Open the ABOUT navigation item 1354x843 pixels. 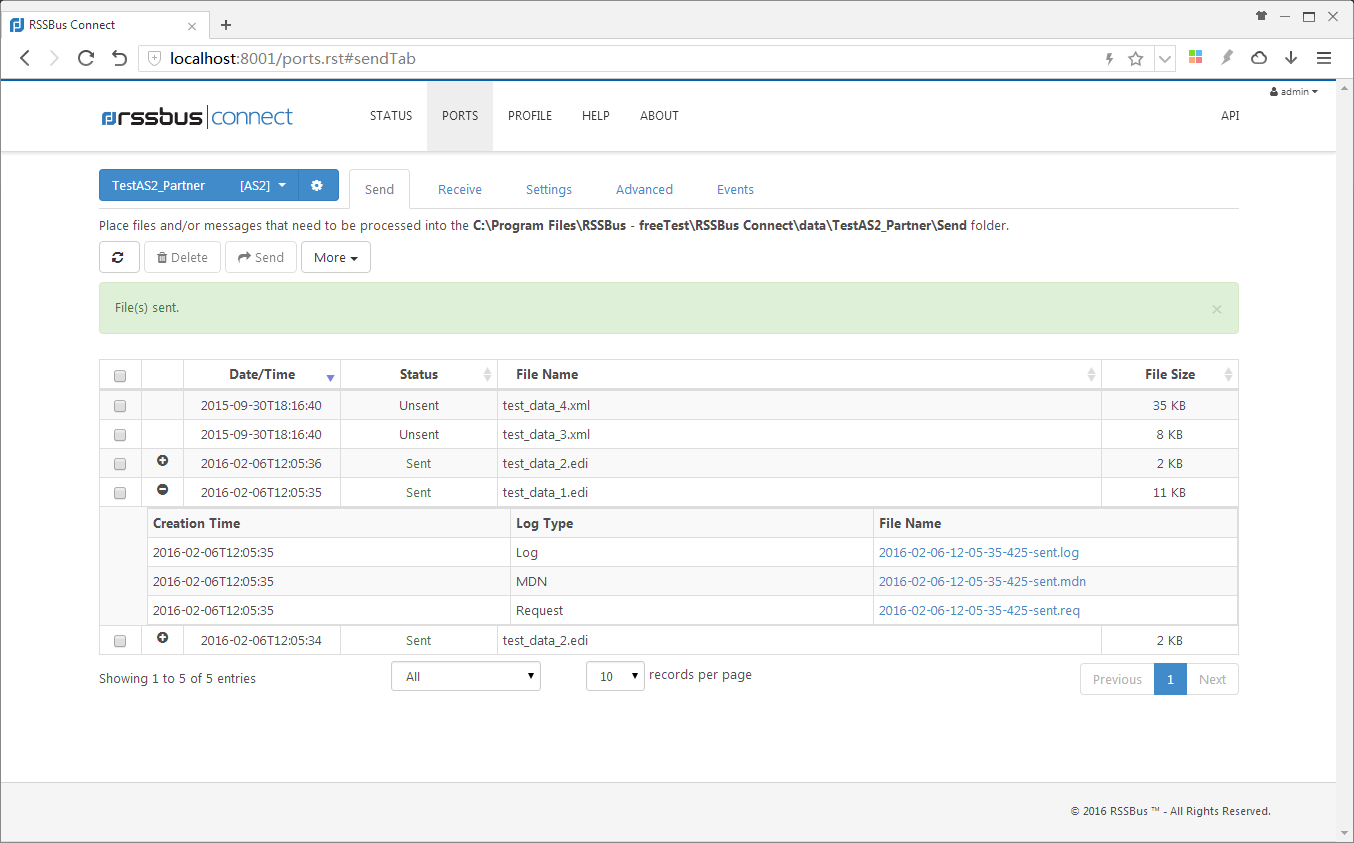[659, 116]
